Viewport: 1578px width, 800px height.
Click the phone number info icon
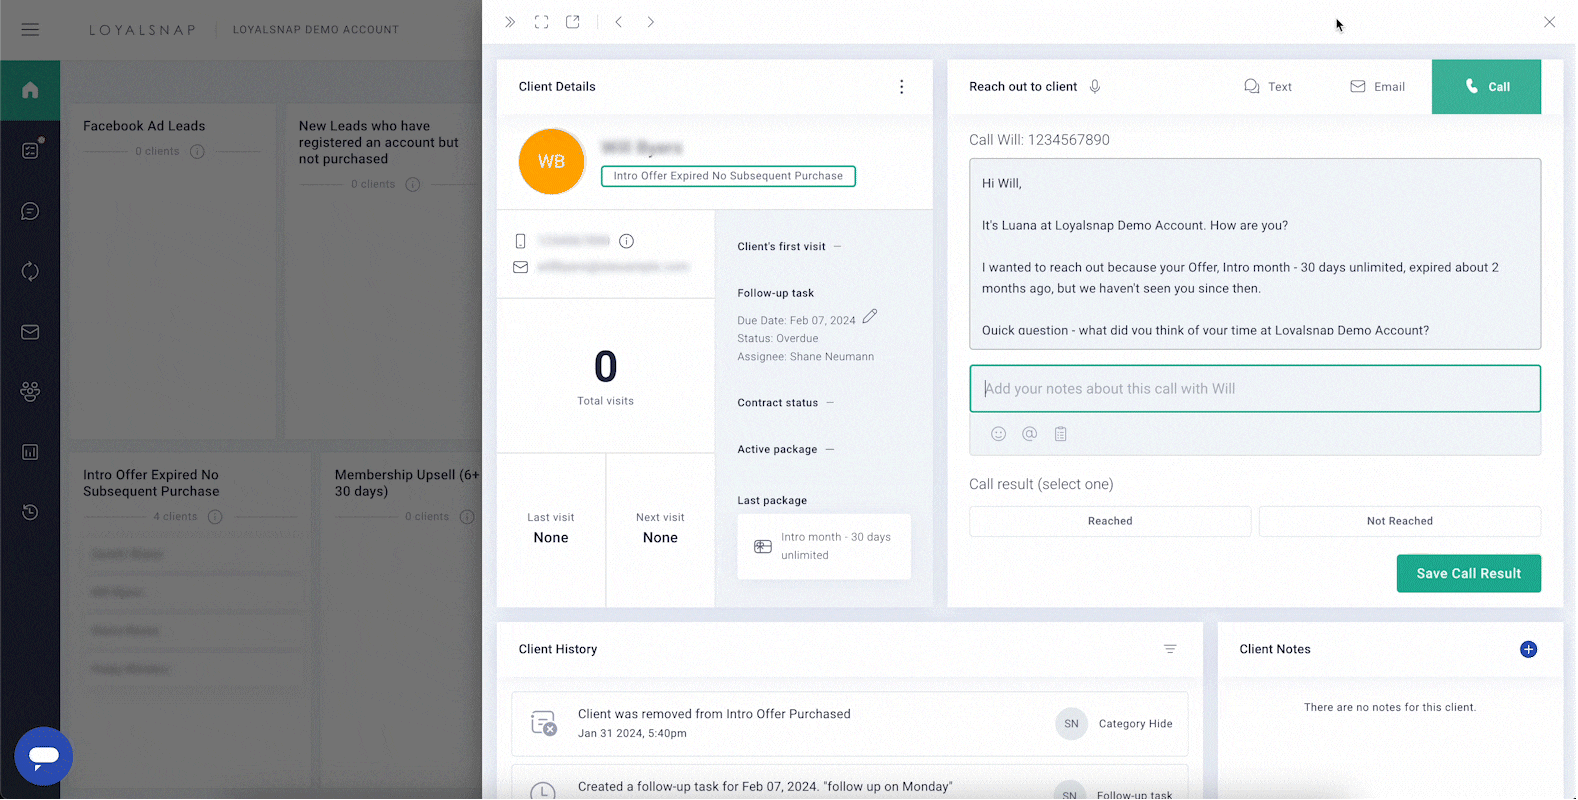point(627,241)
